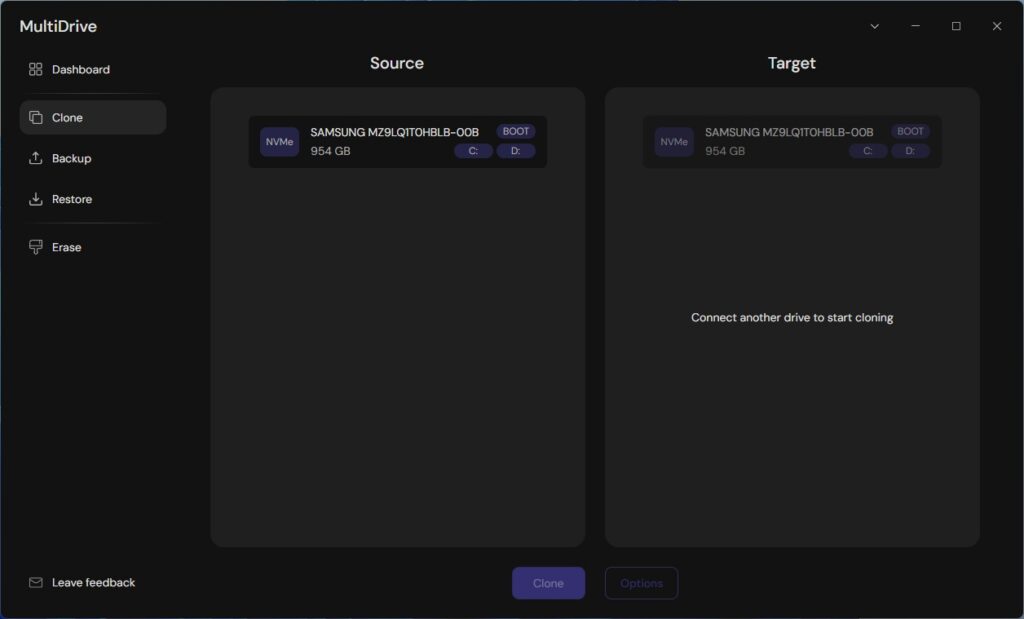Viewport: 1024px width, 619px height.
Task: Click the NVMe badge on Target drive
Action: (x=674, y=142)
